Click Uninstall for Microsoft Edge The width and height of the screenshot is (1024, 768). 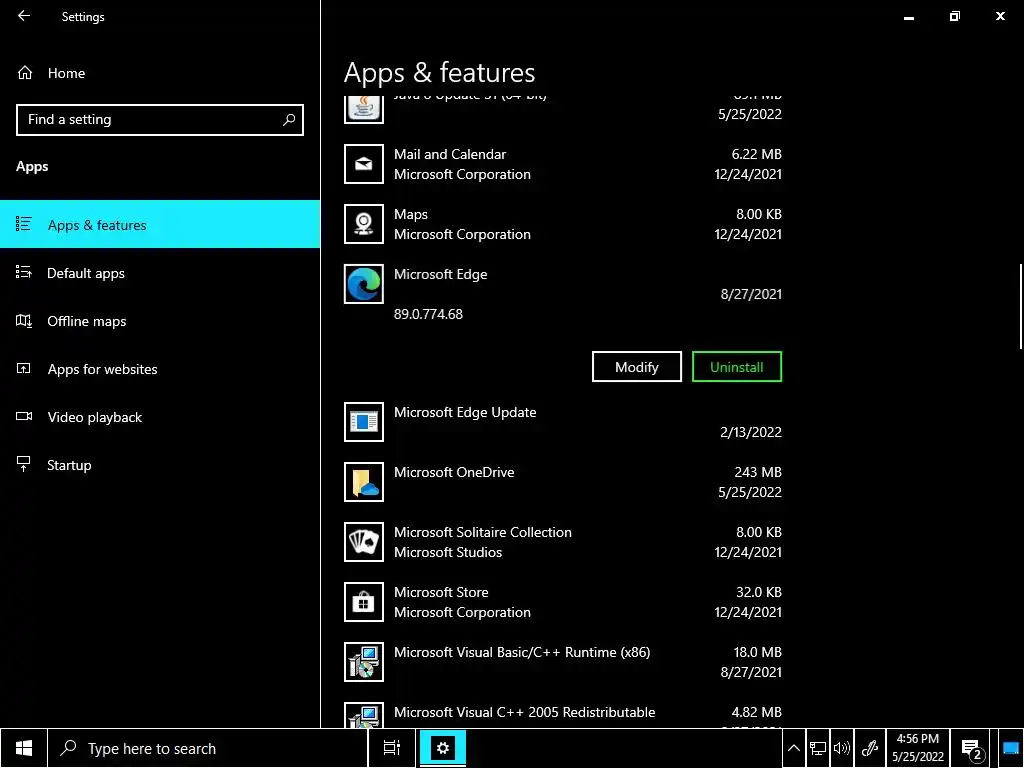click(737, 367)
